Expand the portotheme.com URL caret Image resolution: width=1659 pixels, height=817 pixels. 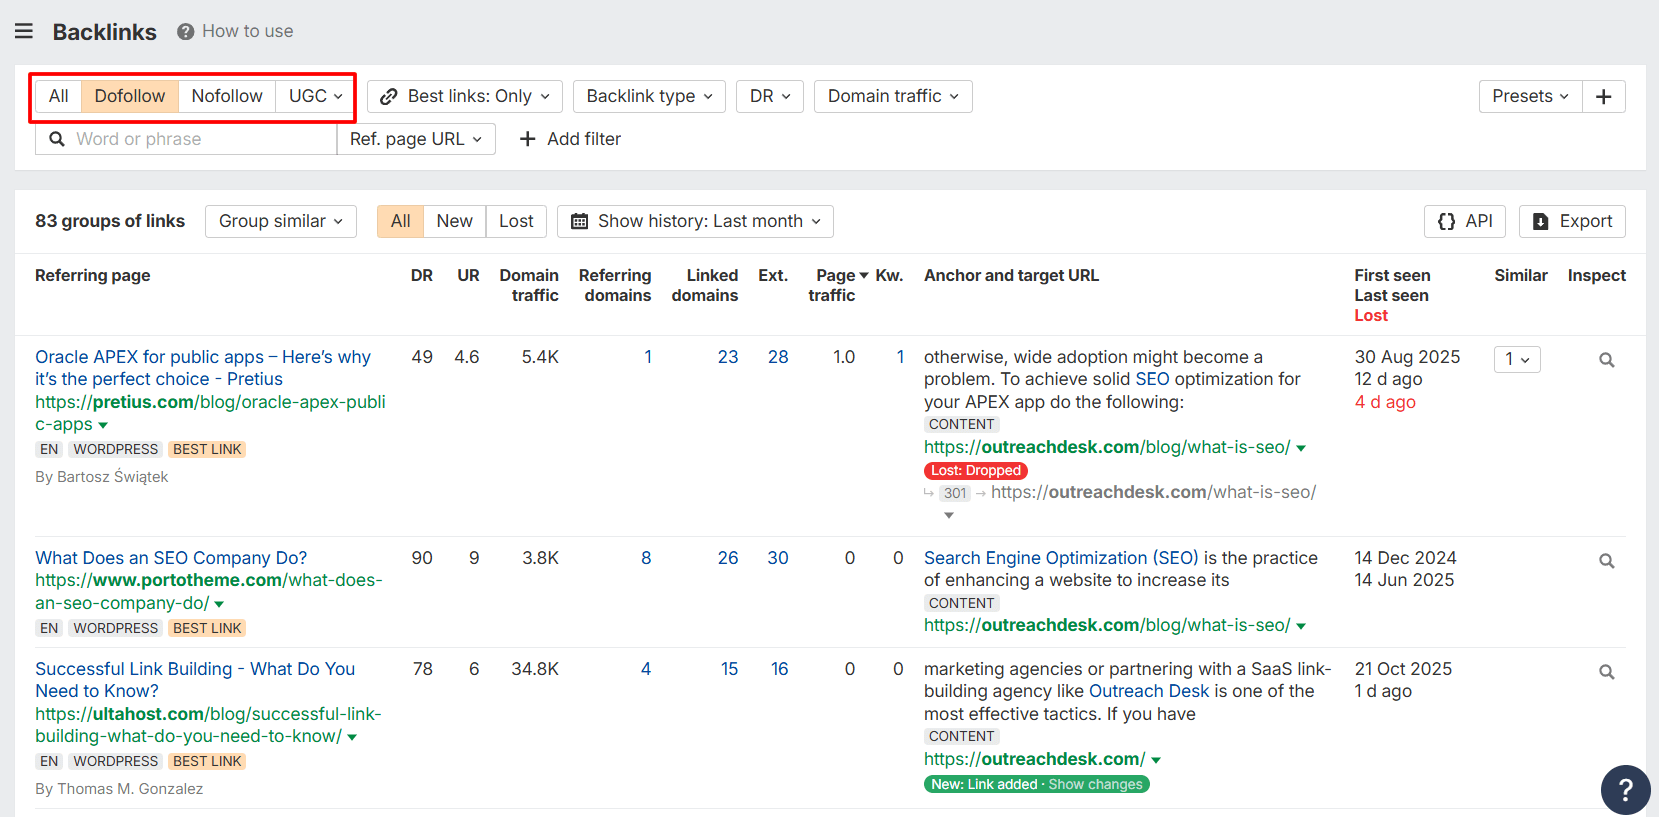tap(219, 604)
